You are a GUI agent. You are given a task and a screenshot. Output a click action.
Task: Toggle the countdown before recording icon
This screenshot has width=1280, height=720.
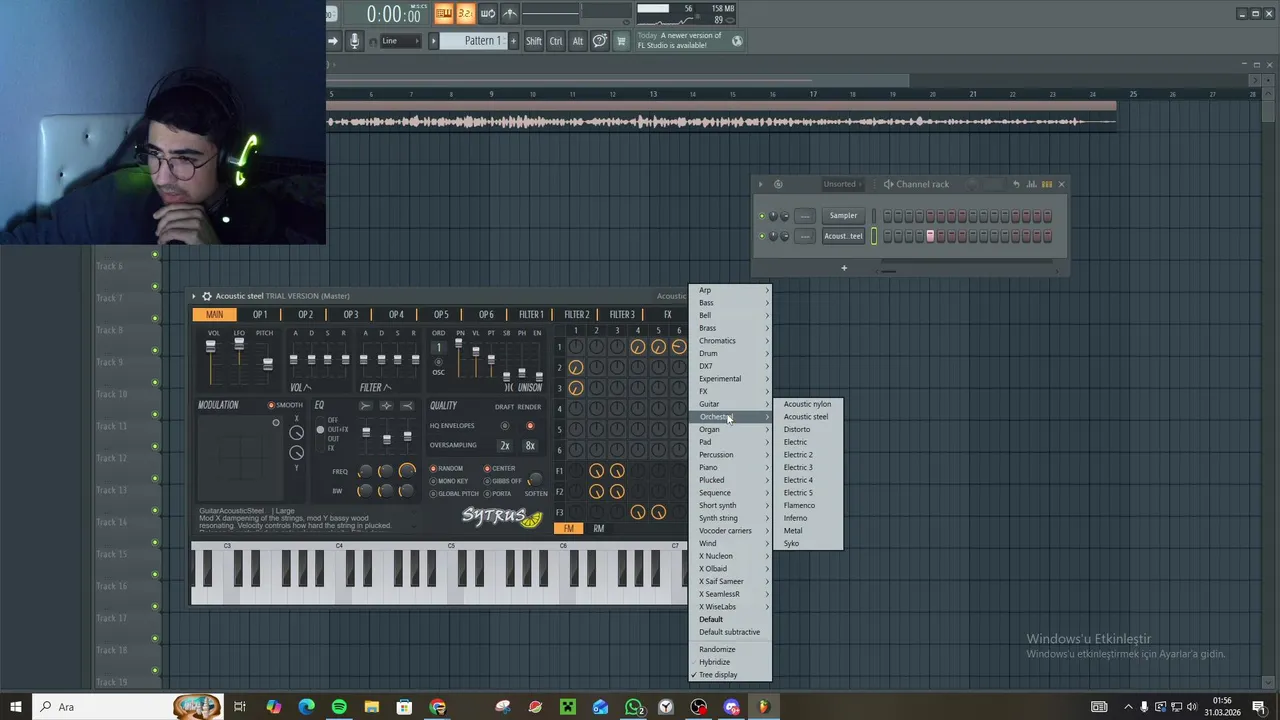tap(465, 13)
